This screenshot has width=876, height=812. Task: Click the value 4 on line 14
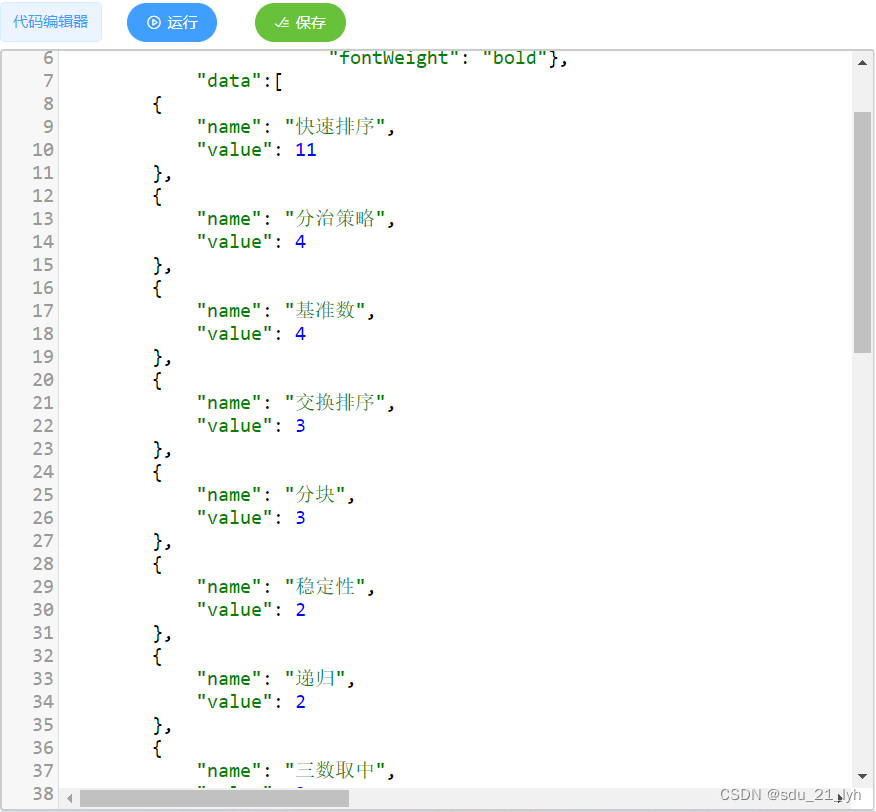[x=300, y=241]
